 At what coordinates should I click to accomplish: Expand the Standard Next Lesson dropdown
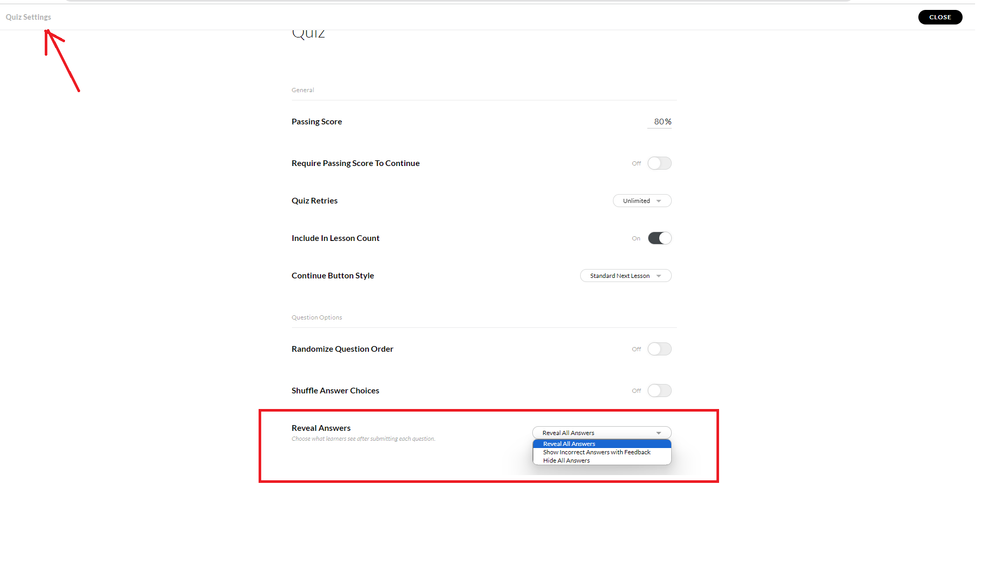tap(625, 276)
